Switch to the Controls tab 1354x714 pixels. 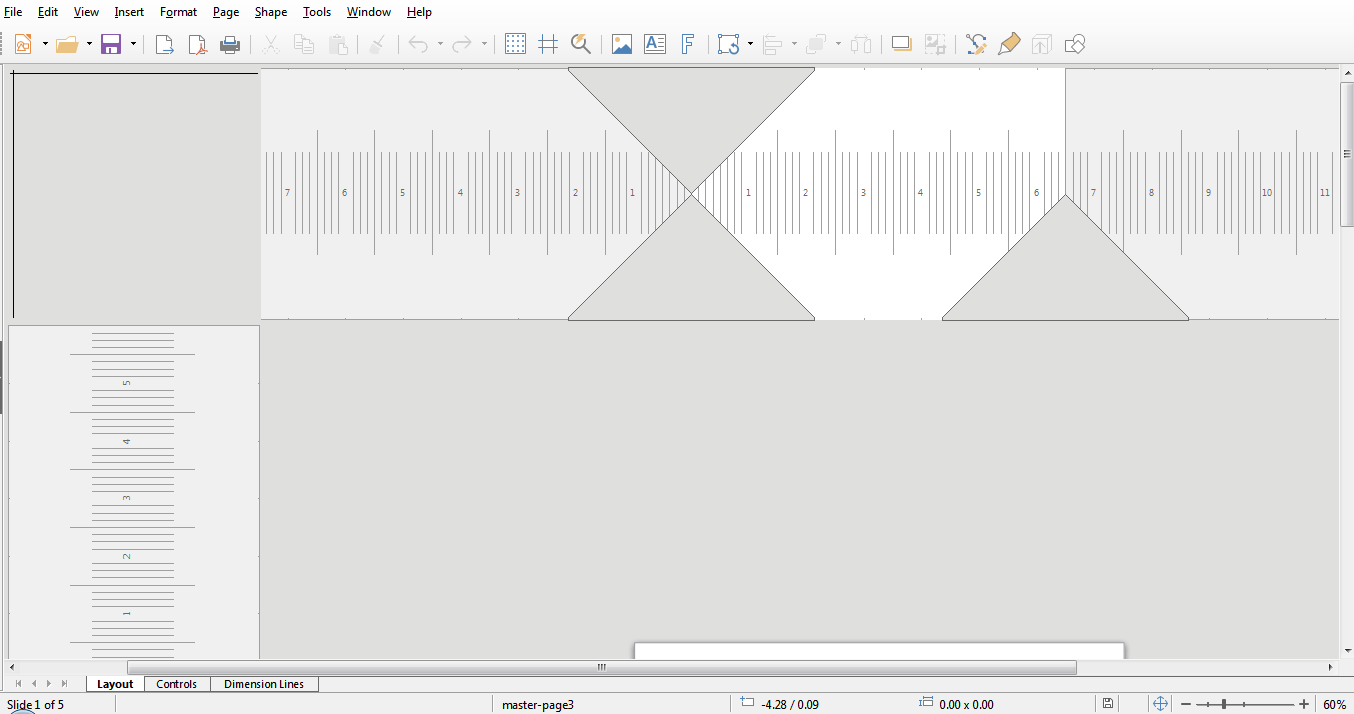tap(177, 684)
